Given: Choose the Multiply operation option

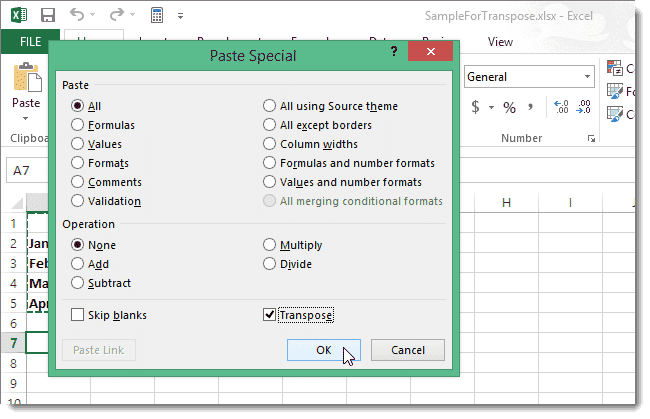Looking at the screenshot, I should click(270, 245).
